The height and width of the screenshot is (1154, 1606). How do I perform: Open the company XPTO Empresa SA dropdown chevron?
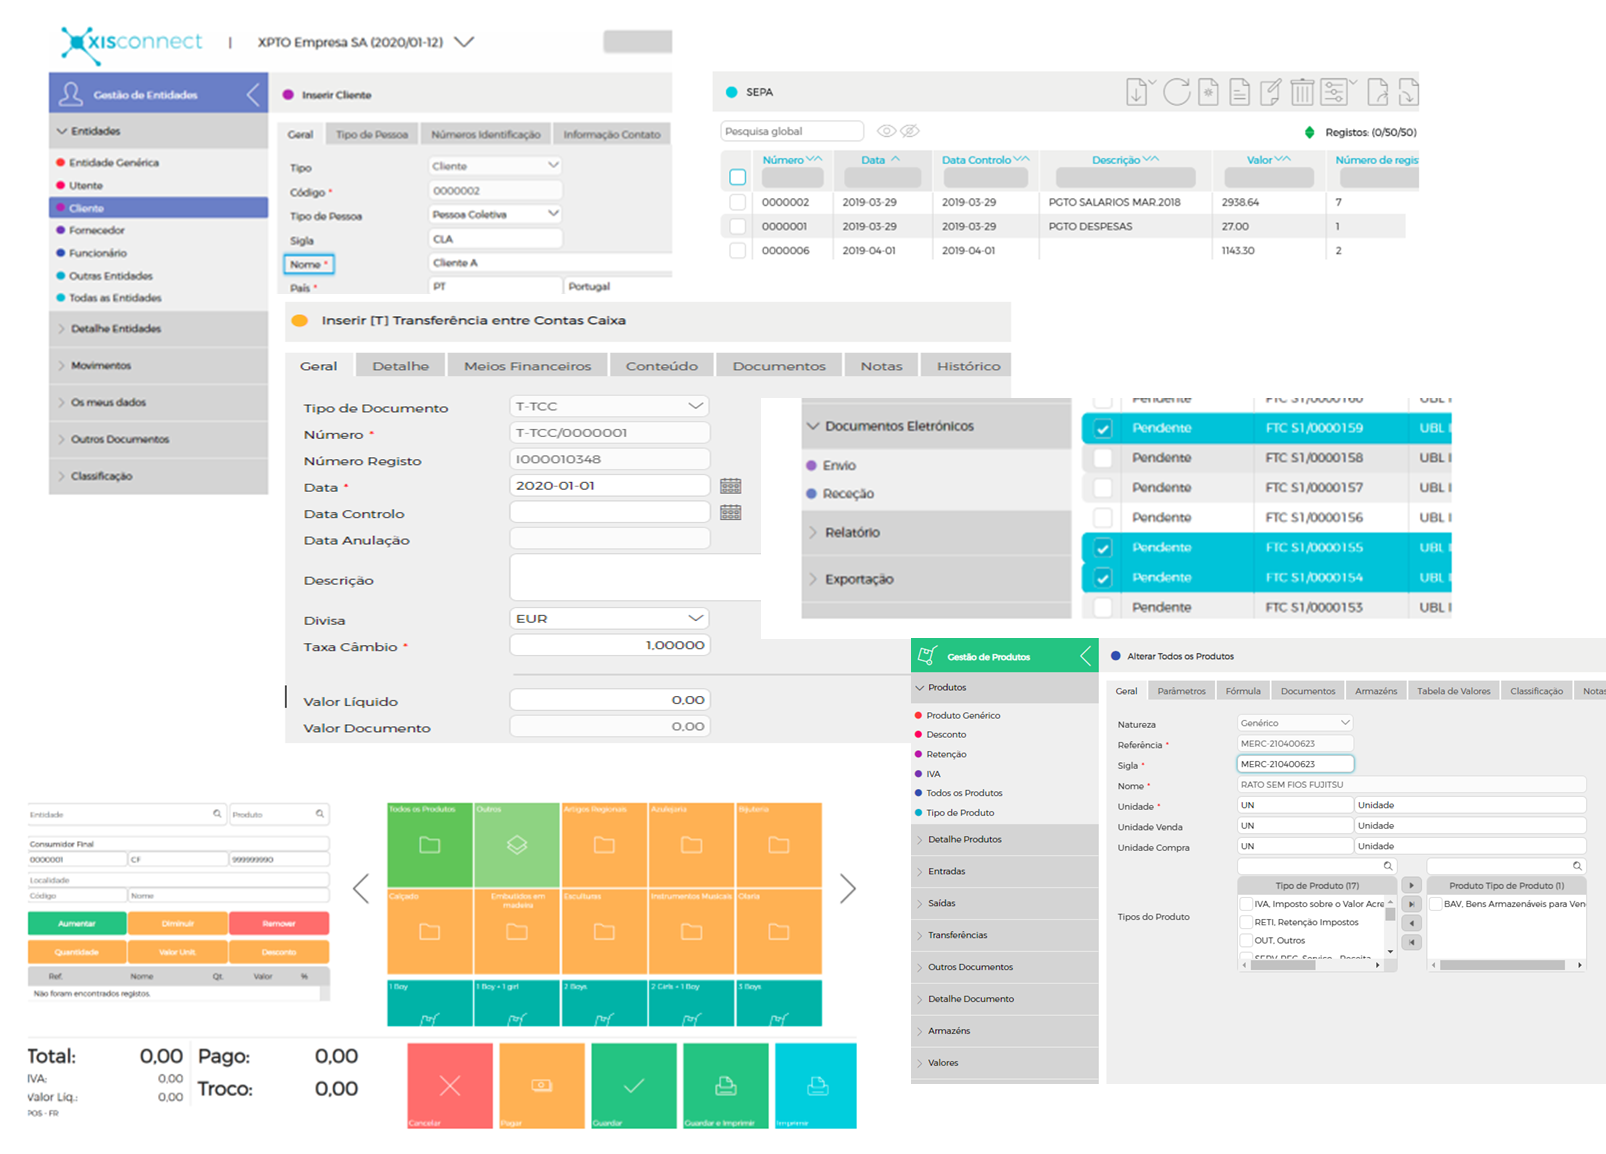(464, 42)
